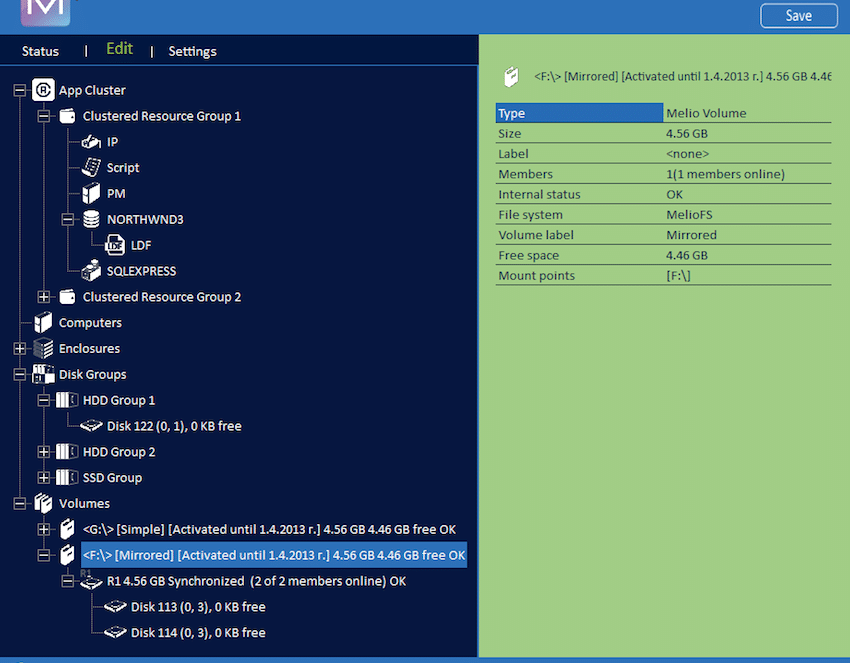
Task: Expand the G:\ Simple volume
Action: pos(43,529)
